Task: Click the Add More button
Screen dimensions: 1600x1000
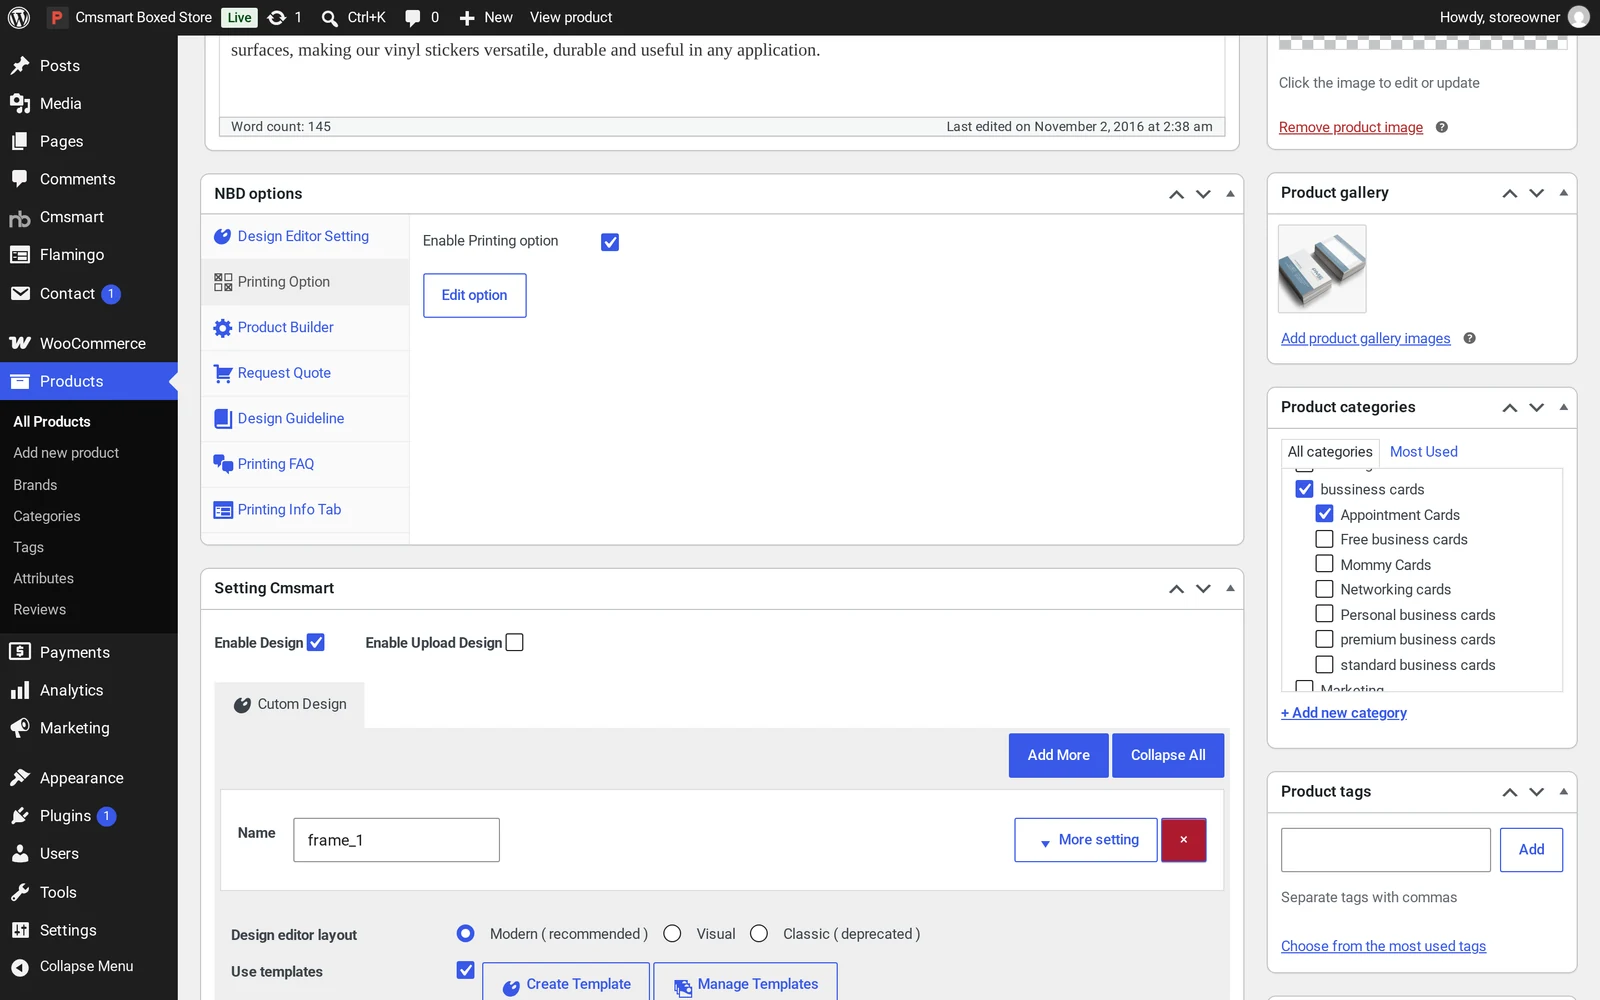Action: click(1059, 756)
